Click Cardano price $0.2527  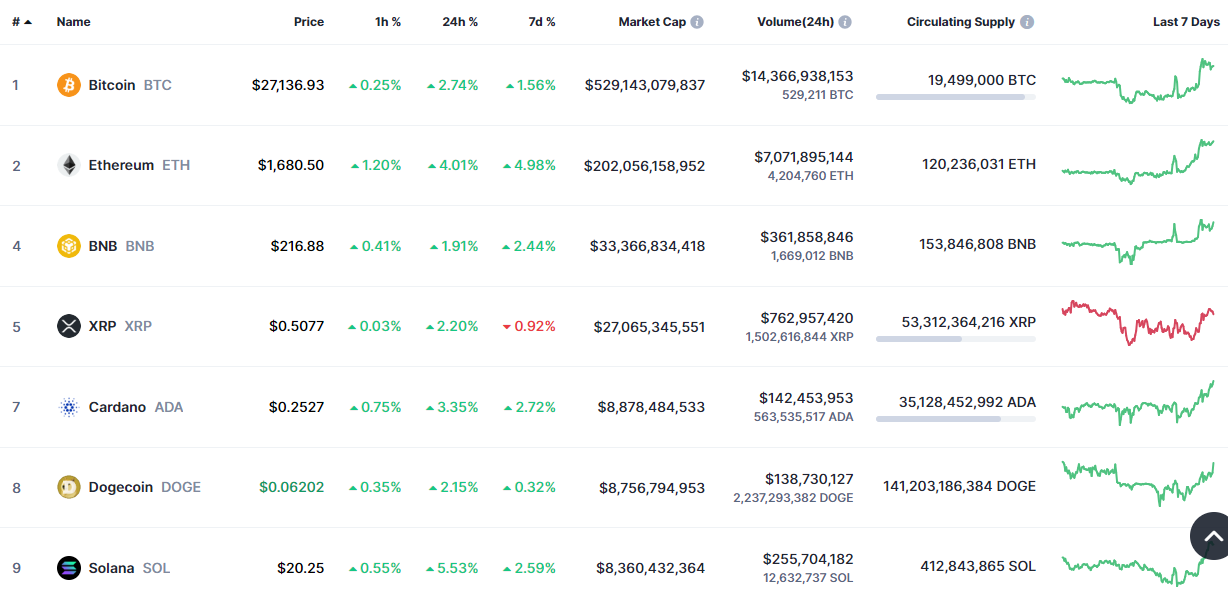[296, 407]
